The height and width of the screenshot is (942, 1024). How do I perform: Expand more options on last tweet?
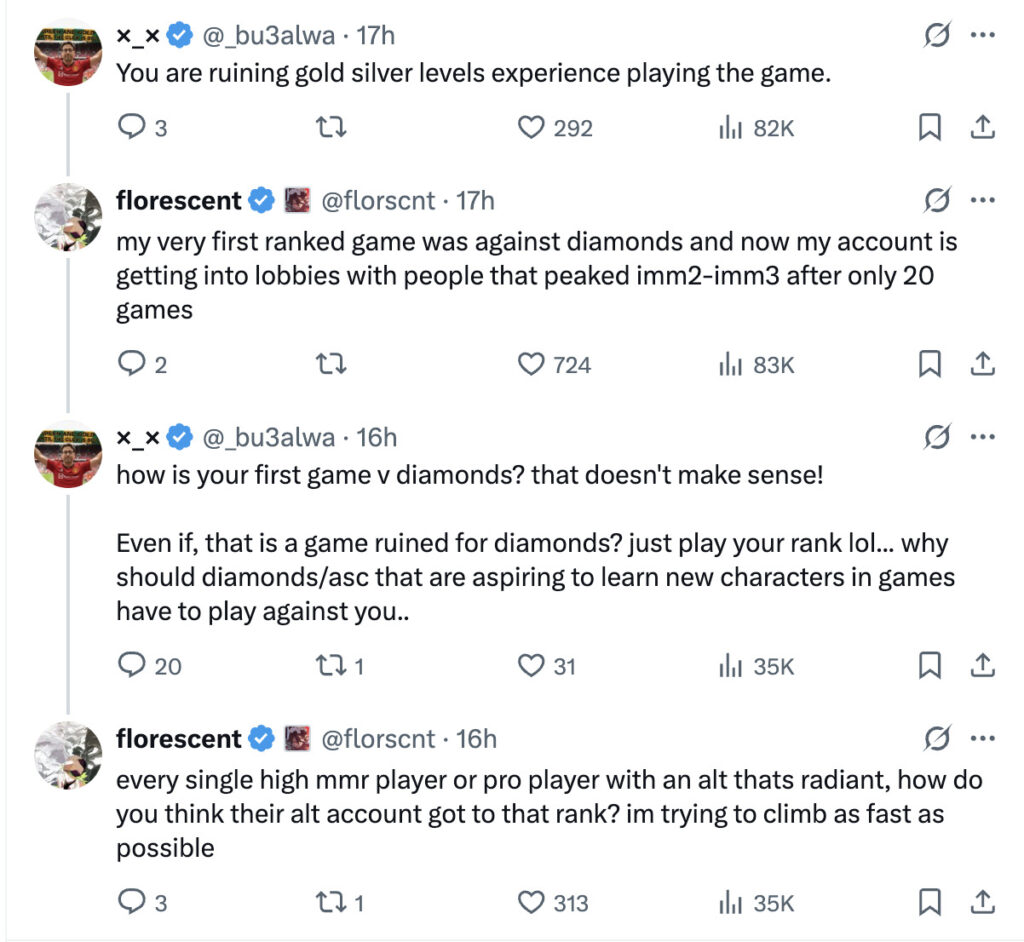pos(983,739)
